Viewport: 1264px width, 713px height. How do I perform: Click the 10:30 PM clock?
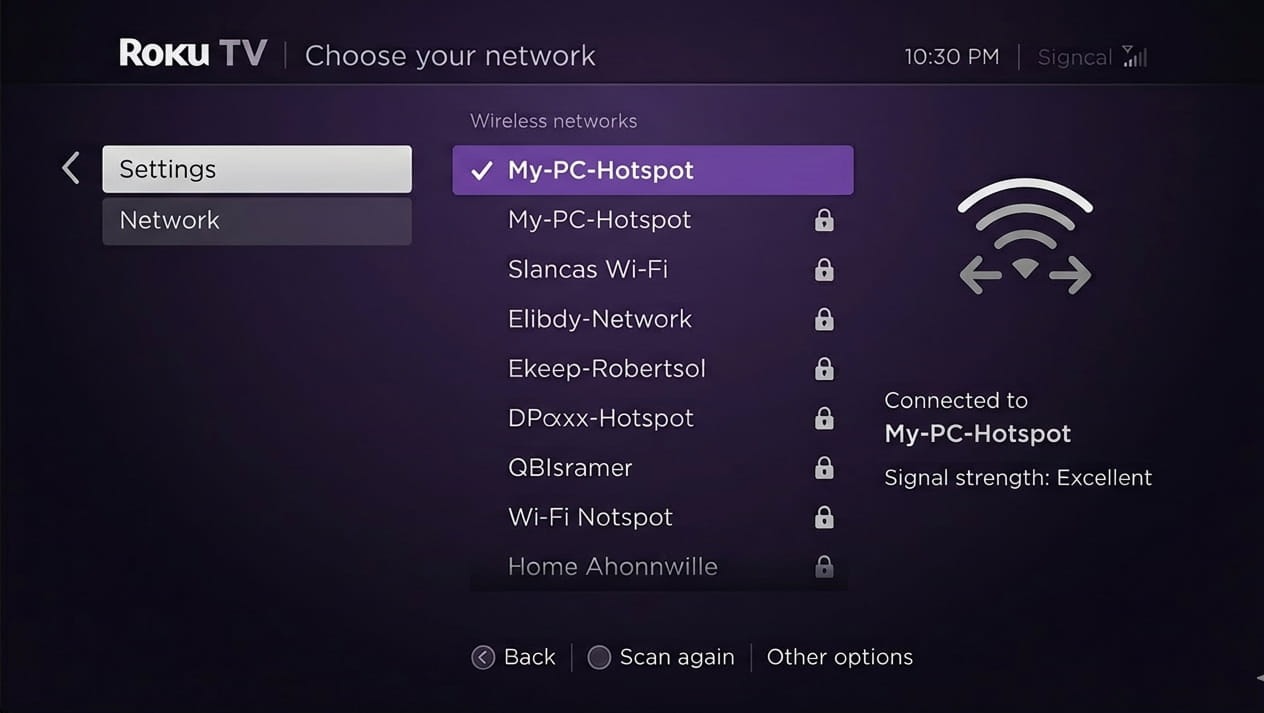(951, 57)
